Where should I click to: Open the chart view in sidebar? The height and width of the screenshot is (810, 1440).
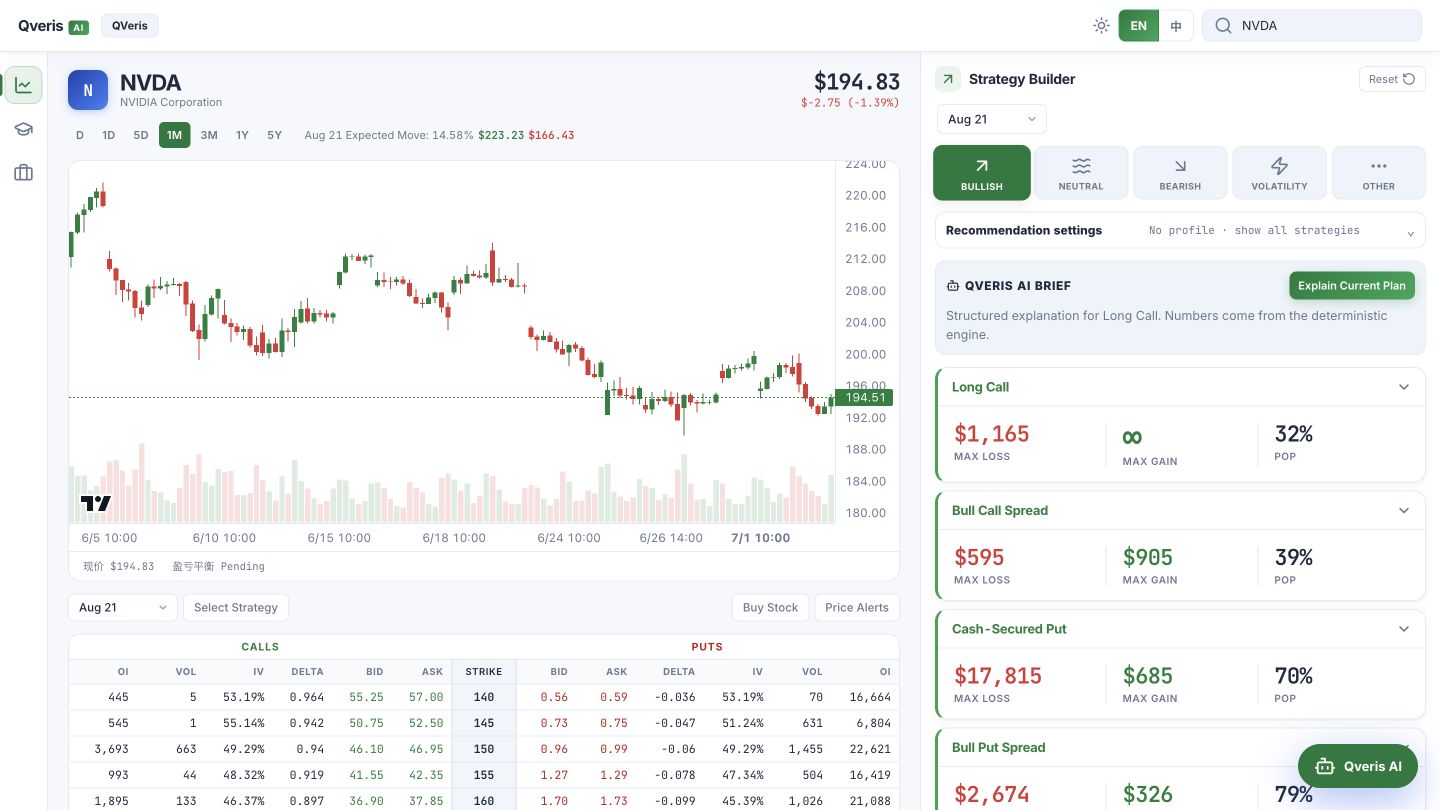point(24,86)
